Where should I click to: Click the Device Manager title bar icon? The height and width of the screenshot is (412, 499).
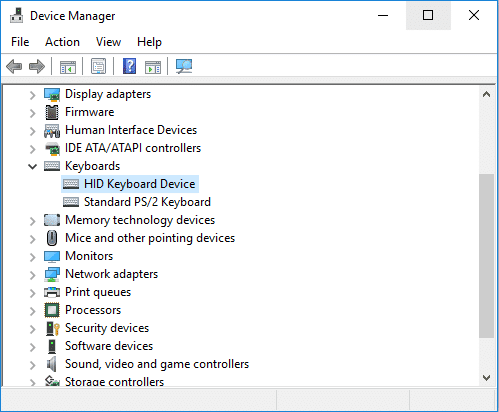pos(16,15)
